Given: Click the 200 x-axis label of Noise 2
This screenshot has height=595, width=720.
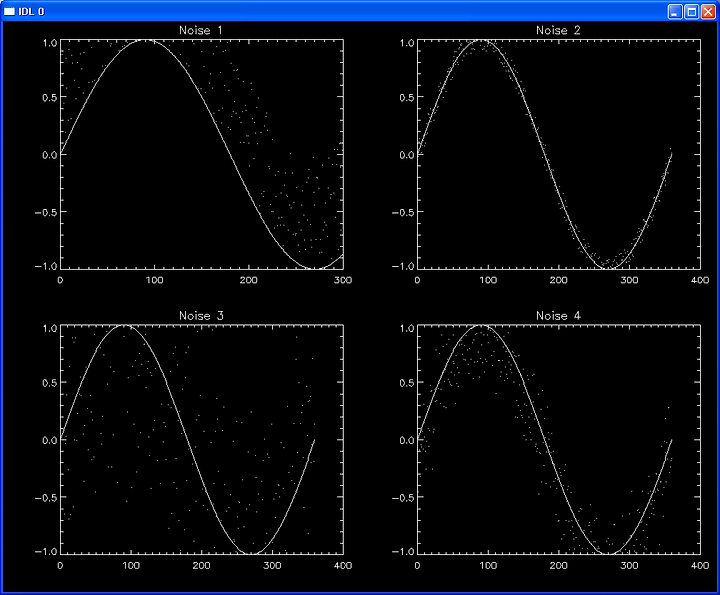Looking at the screenshot, I should [558, 280].
